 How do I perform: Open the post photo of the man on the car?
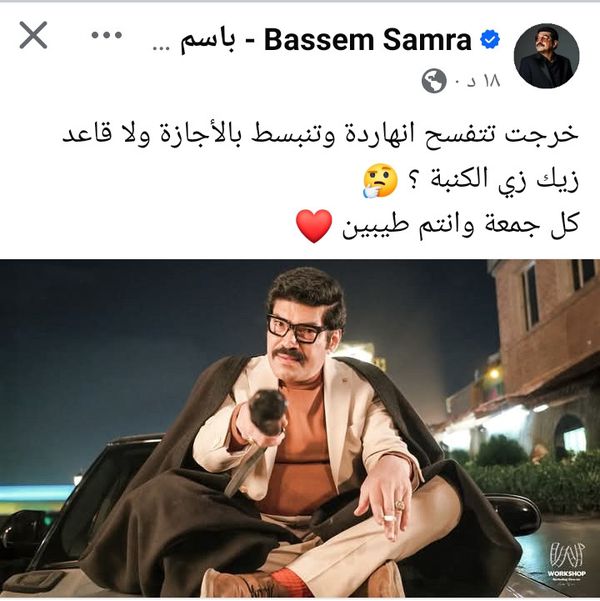[300, 429]
